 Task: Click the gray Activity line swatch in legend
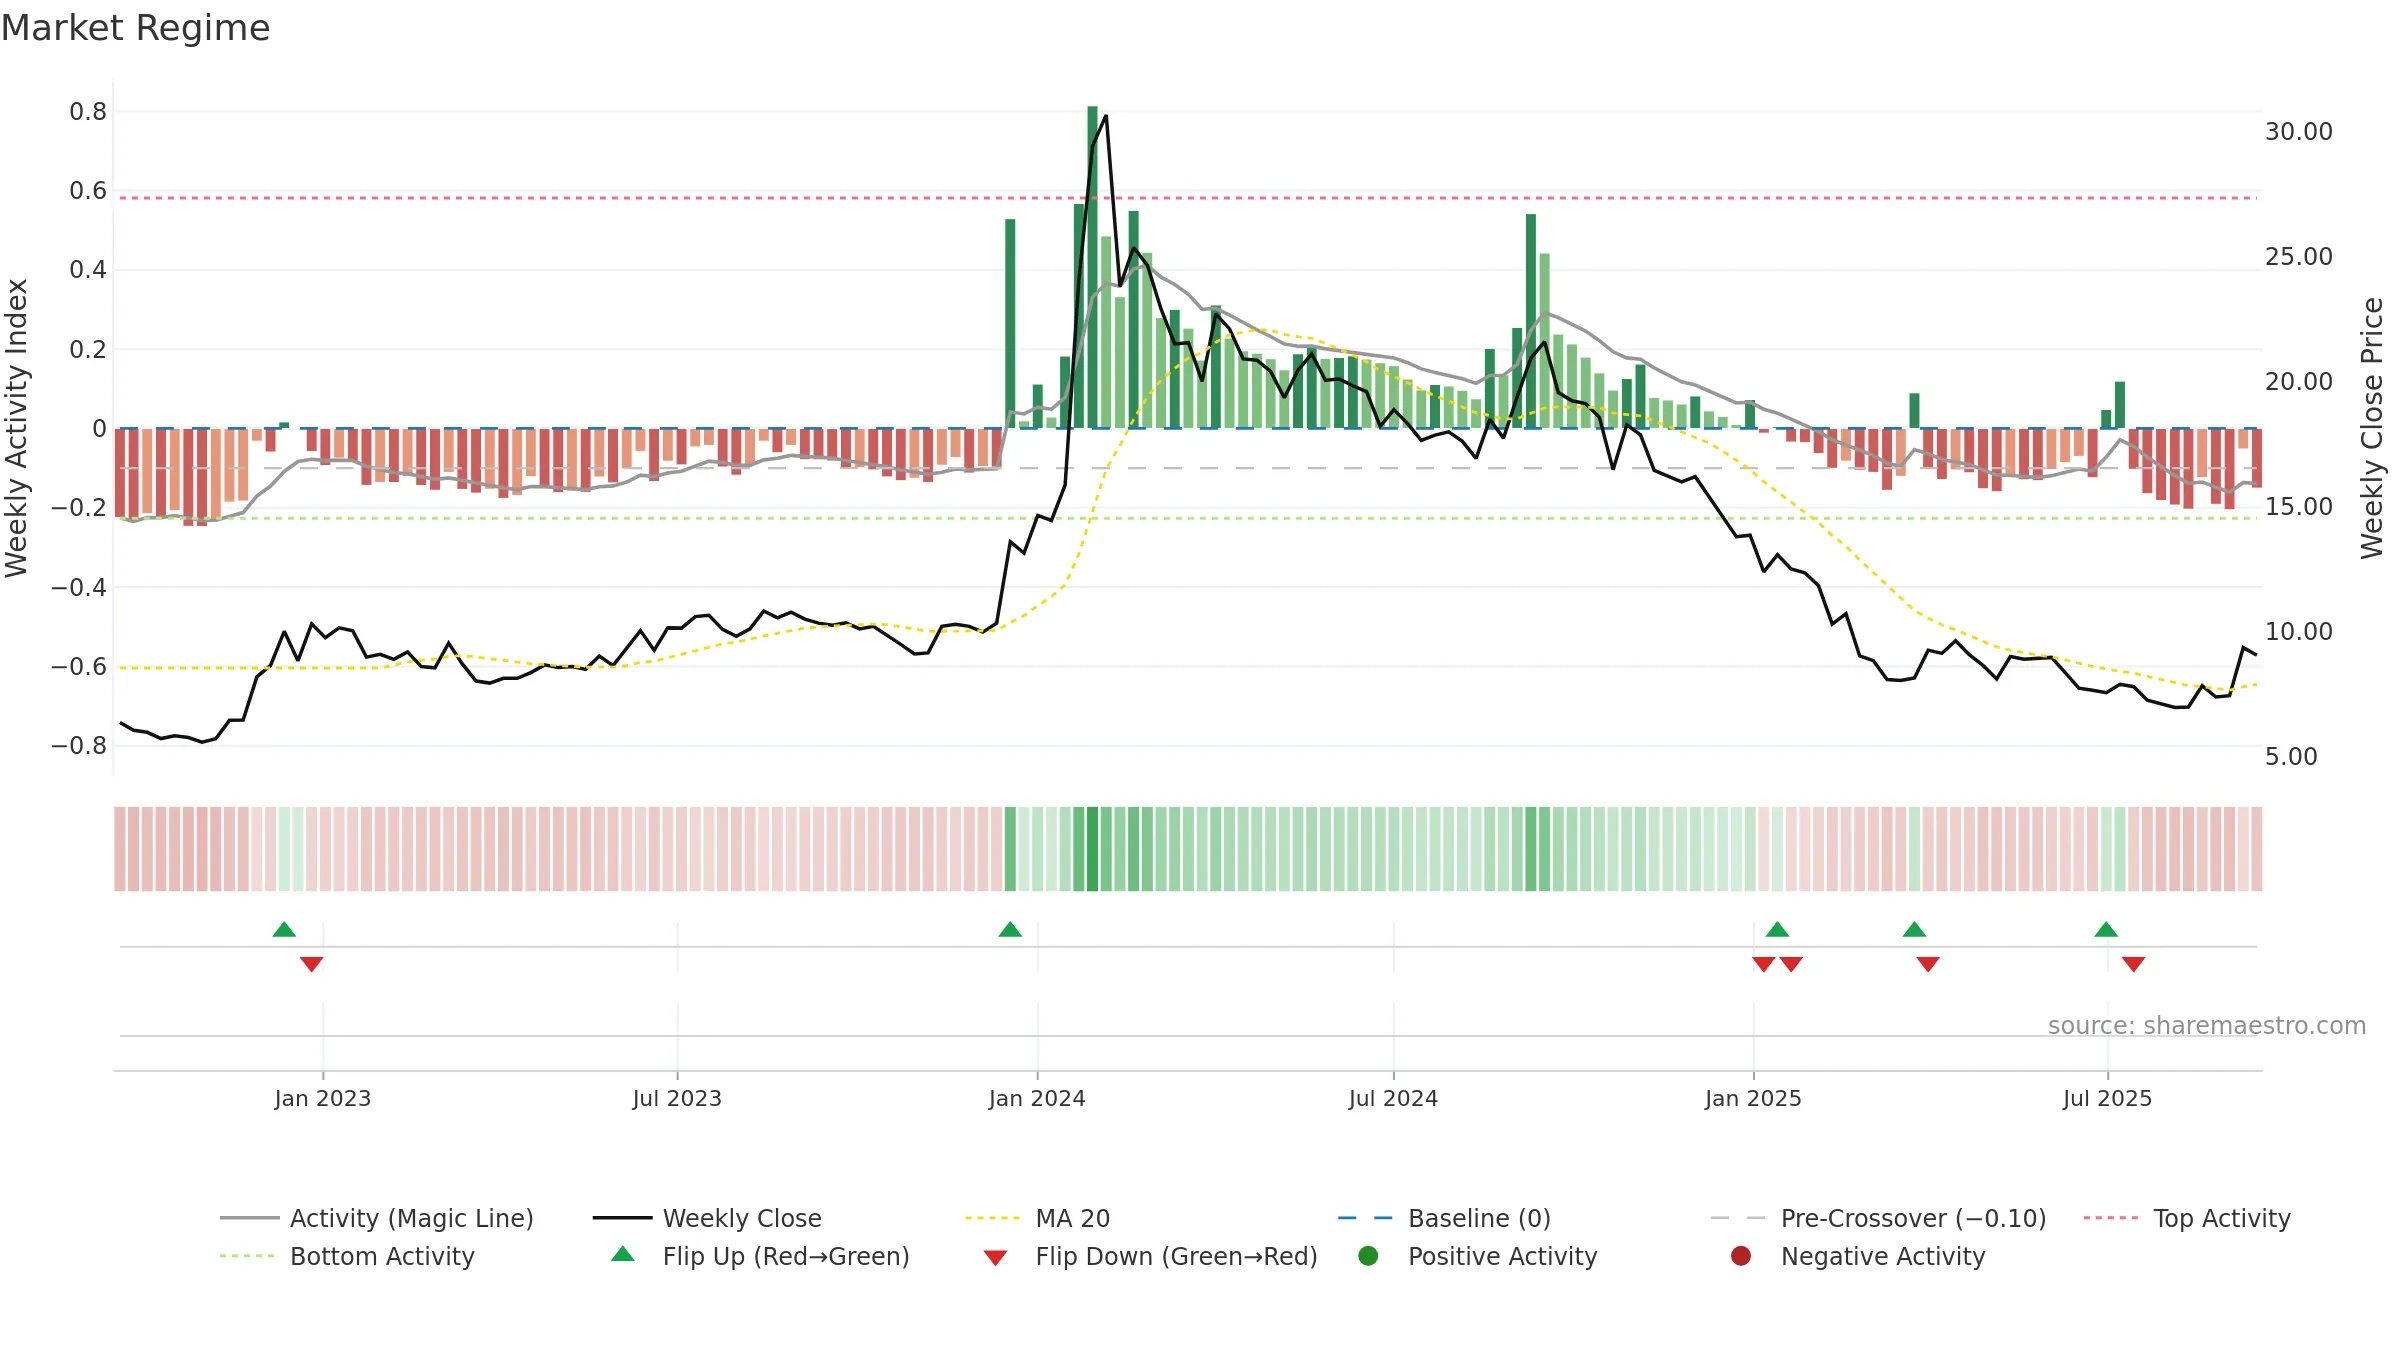[x=249, y=1218]
